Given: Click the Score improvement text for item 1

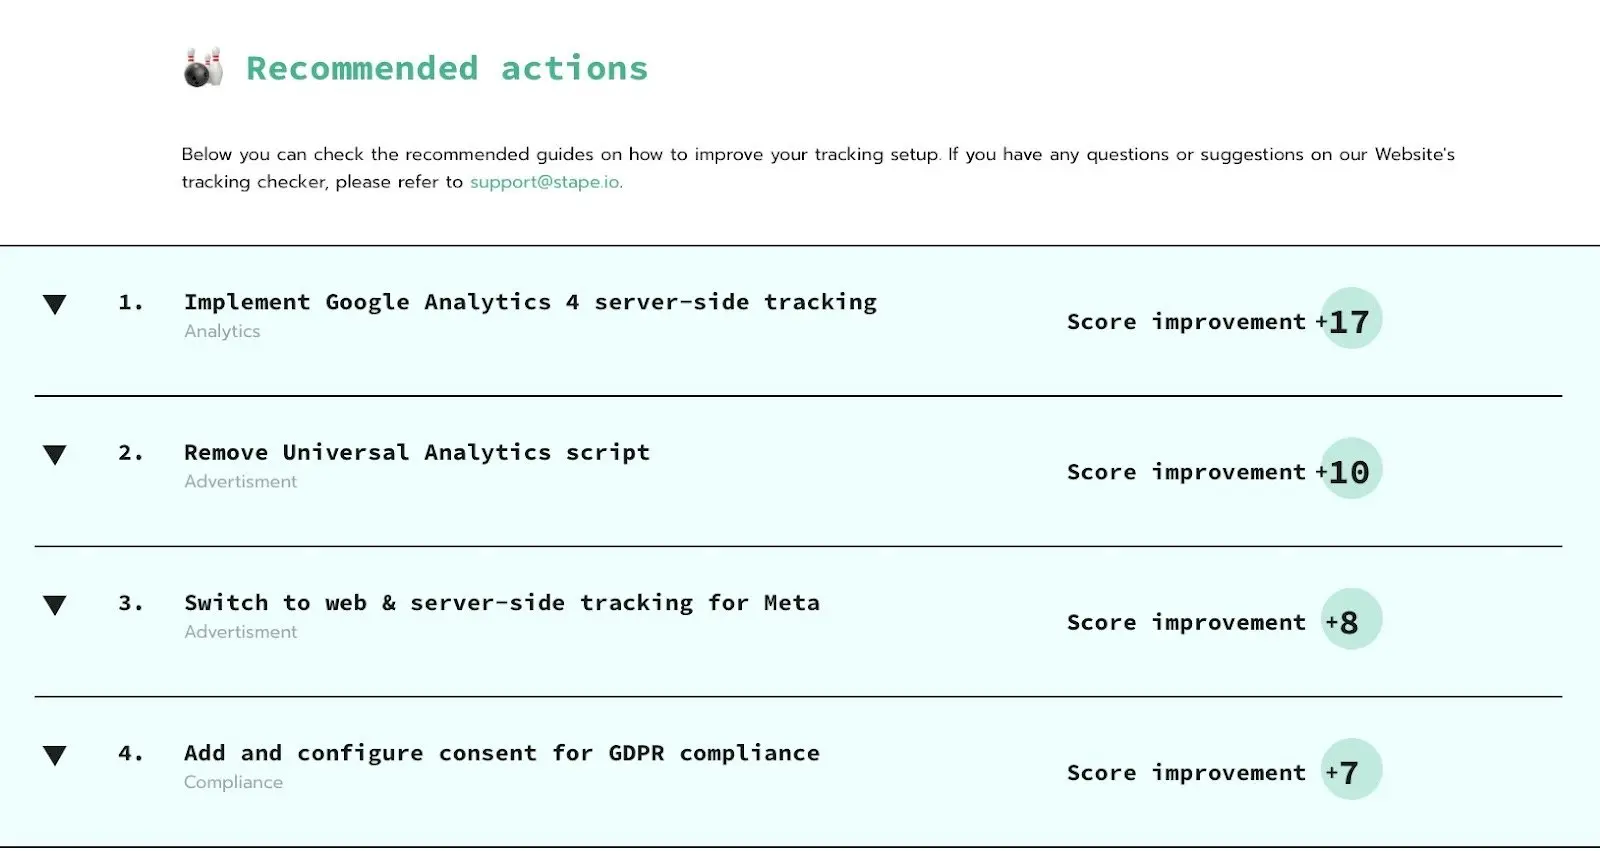Looking at the screenshot, I should (x=1186, y=322).
